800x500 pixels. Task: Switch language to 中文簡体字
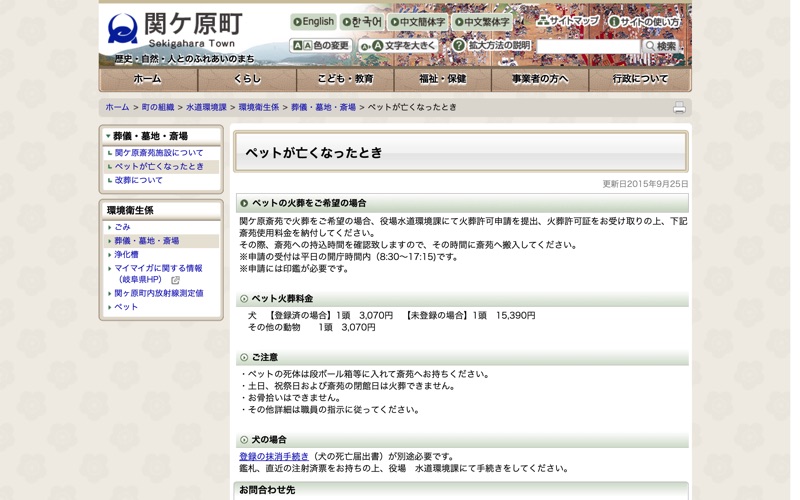(417, 22)
